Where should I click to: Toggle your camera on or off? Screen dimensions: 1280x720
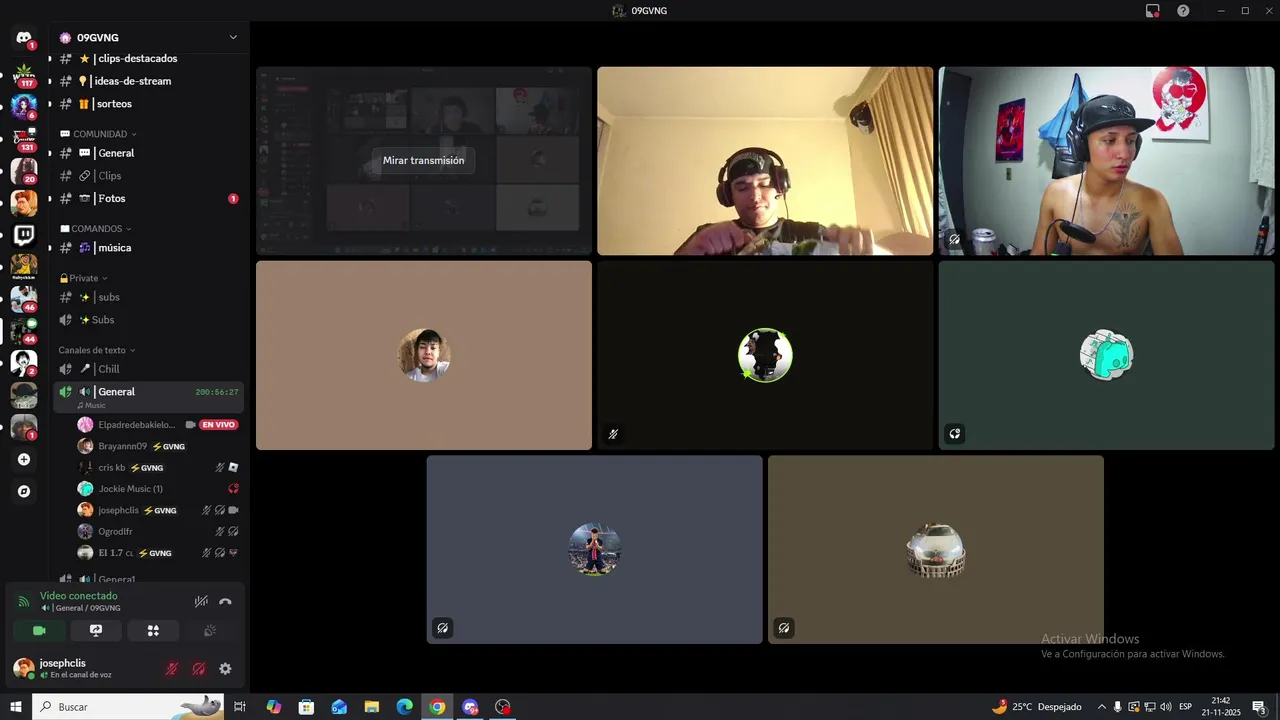click(x=39, y=630)
